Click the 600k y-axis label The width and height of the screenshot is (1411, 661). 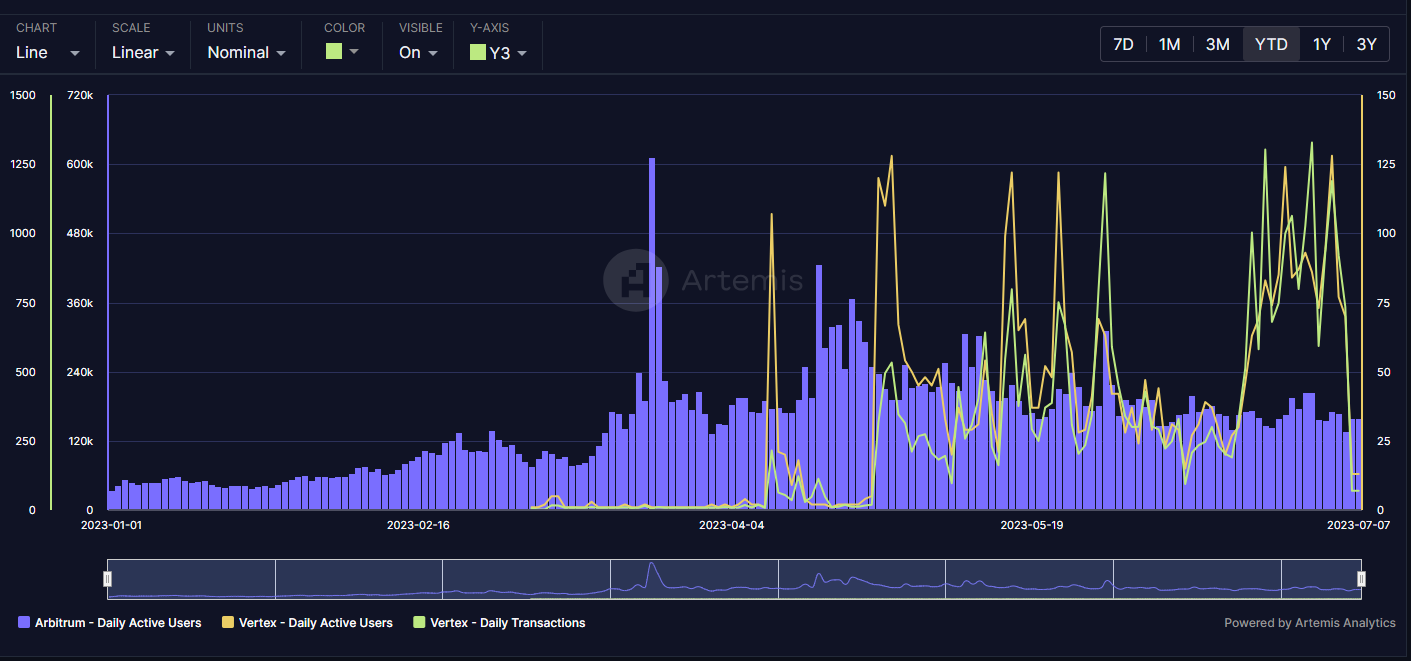click(80, 164)
